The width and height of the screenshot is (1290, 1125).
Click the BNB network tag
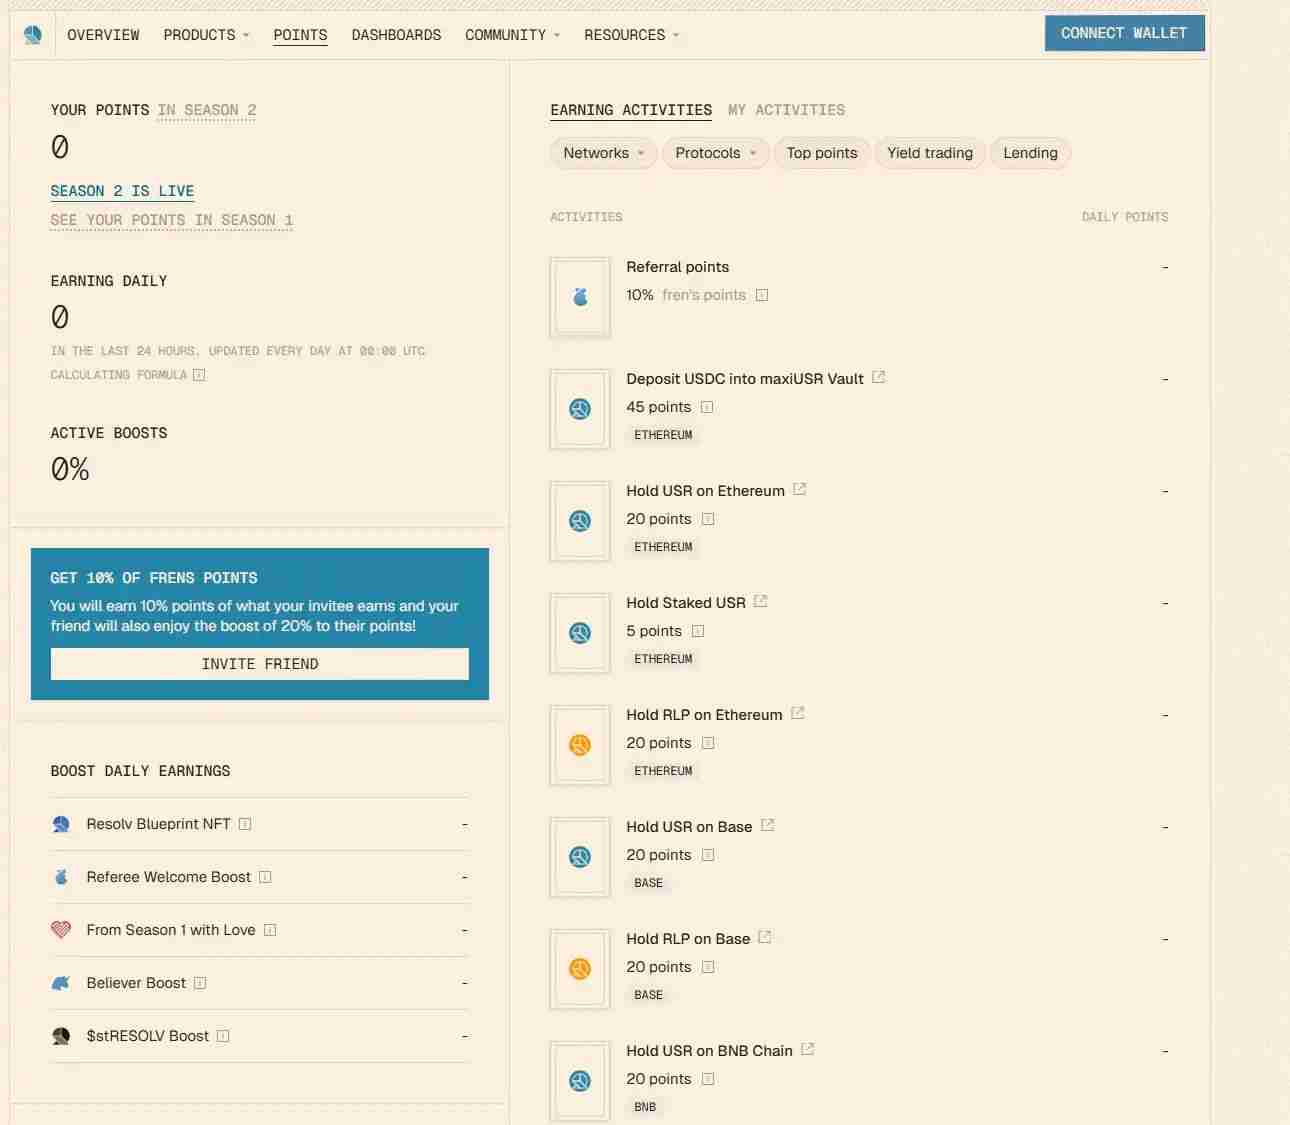click(645, 1107)
